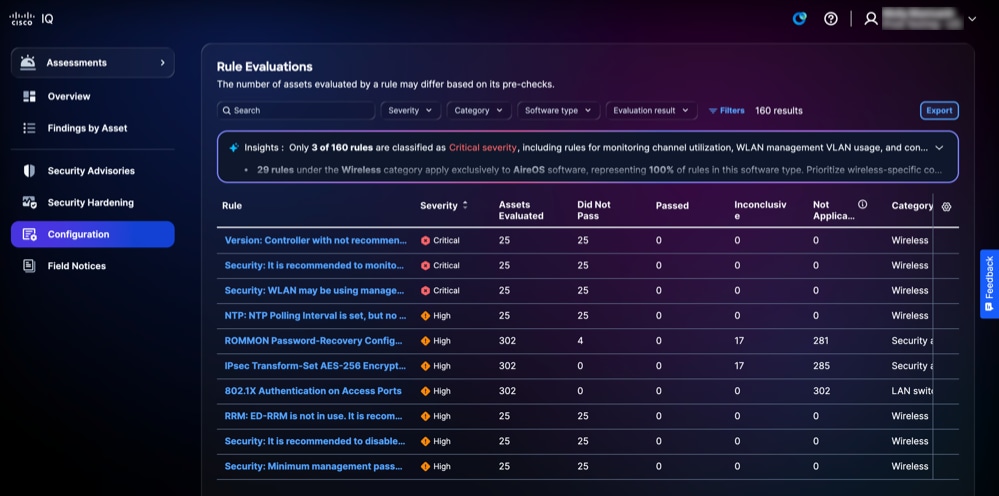Open rule 'ROMMON Password-Recovery Config...'
This screenshot has height=496, width=999.
point(313,341)
